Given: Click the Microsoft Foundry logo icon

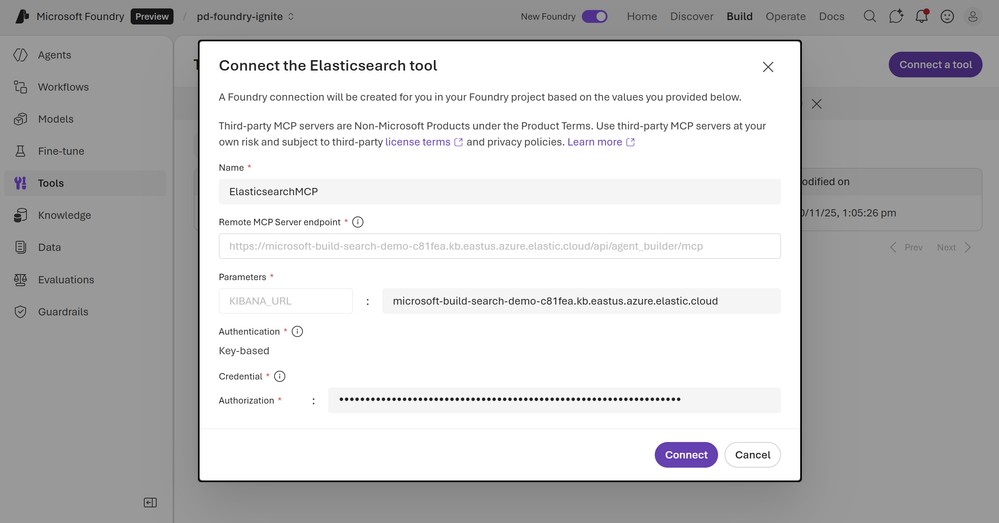Looking at the screenshot, I should click(22, 17).
